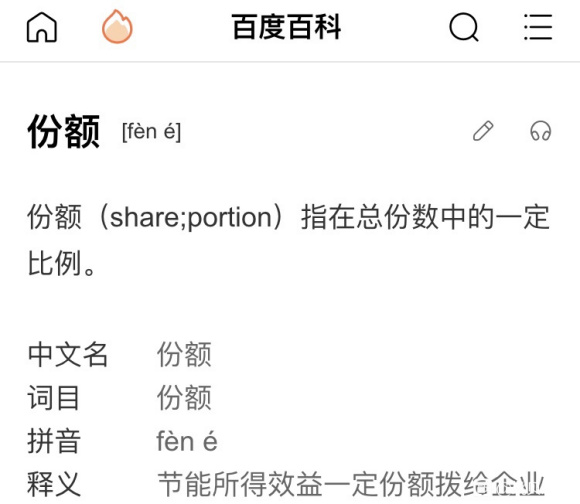Select the 释义 label

tap(54, 484)
